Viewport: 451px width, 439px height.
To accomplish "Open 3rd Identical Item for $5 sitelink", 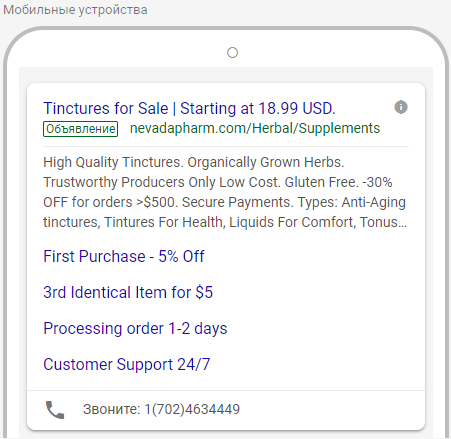I will pyautogui.click(x=128, y=292).
